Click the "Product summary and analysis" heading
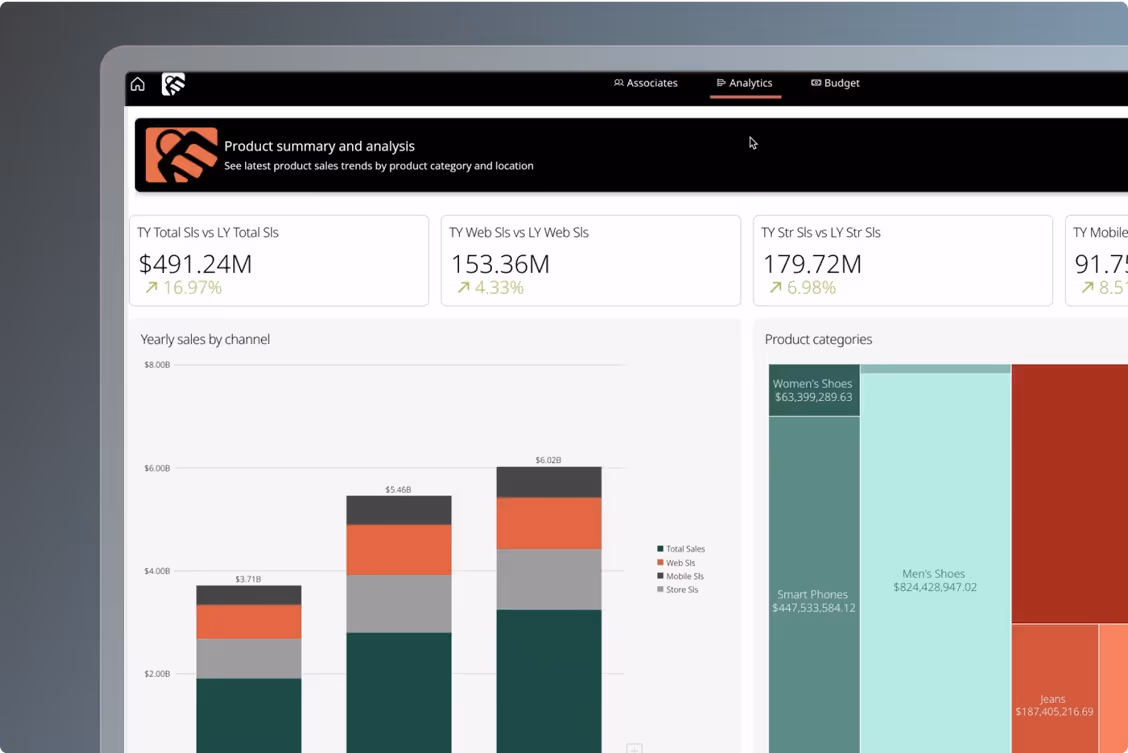1128x753 pixels. (x=319, y=146)
